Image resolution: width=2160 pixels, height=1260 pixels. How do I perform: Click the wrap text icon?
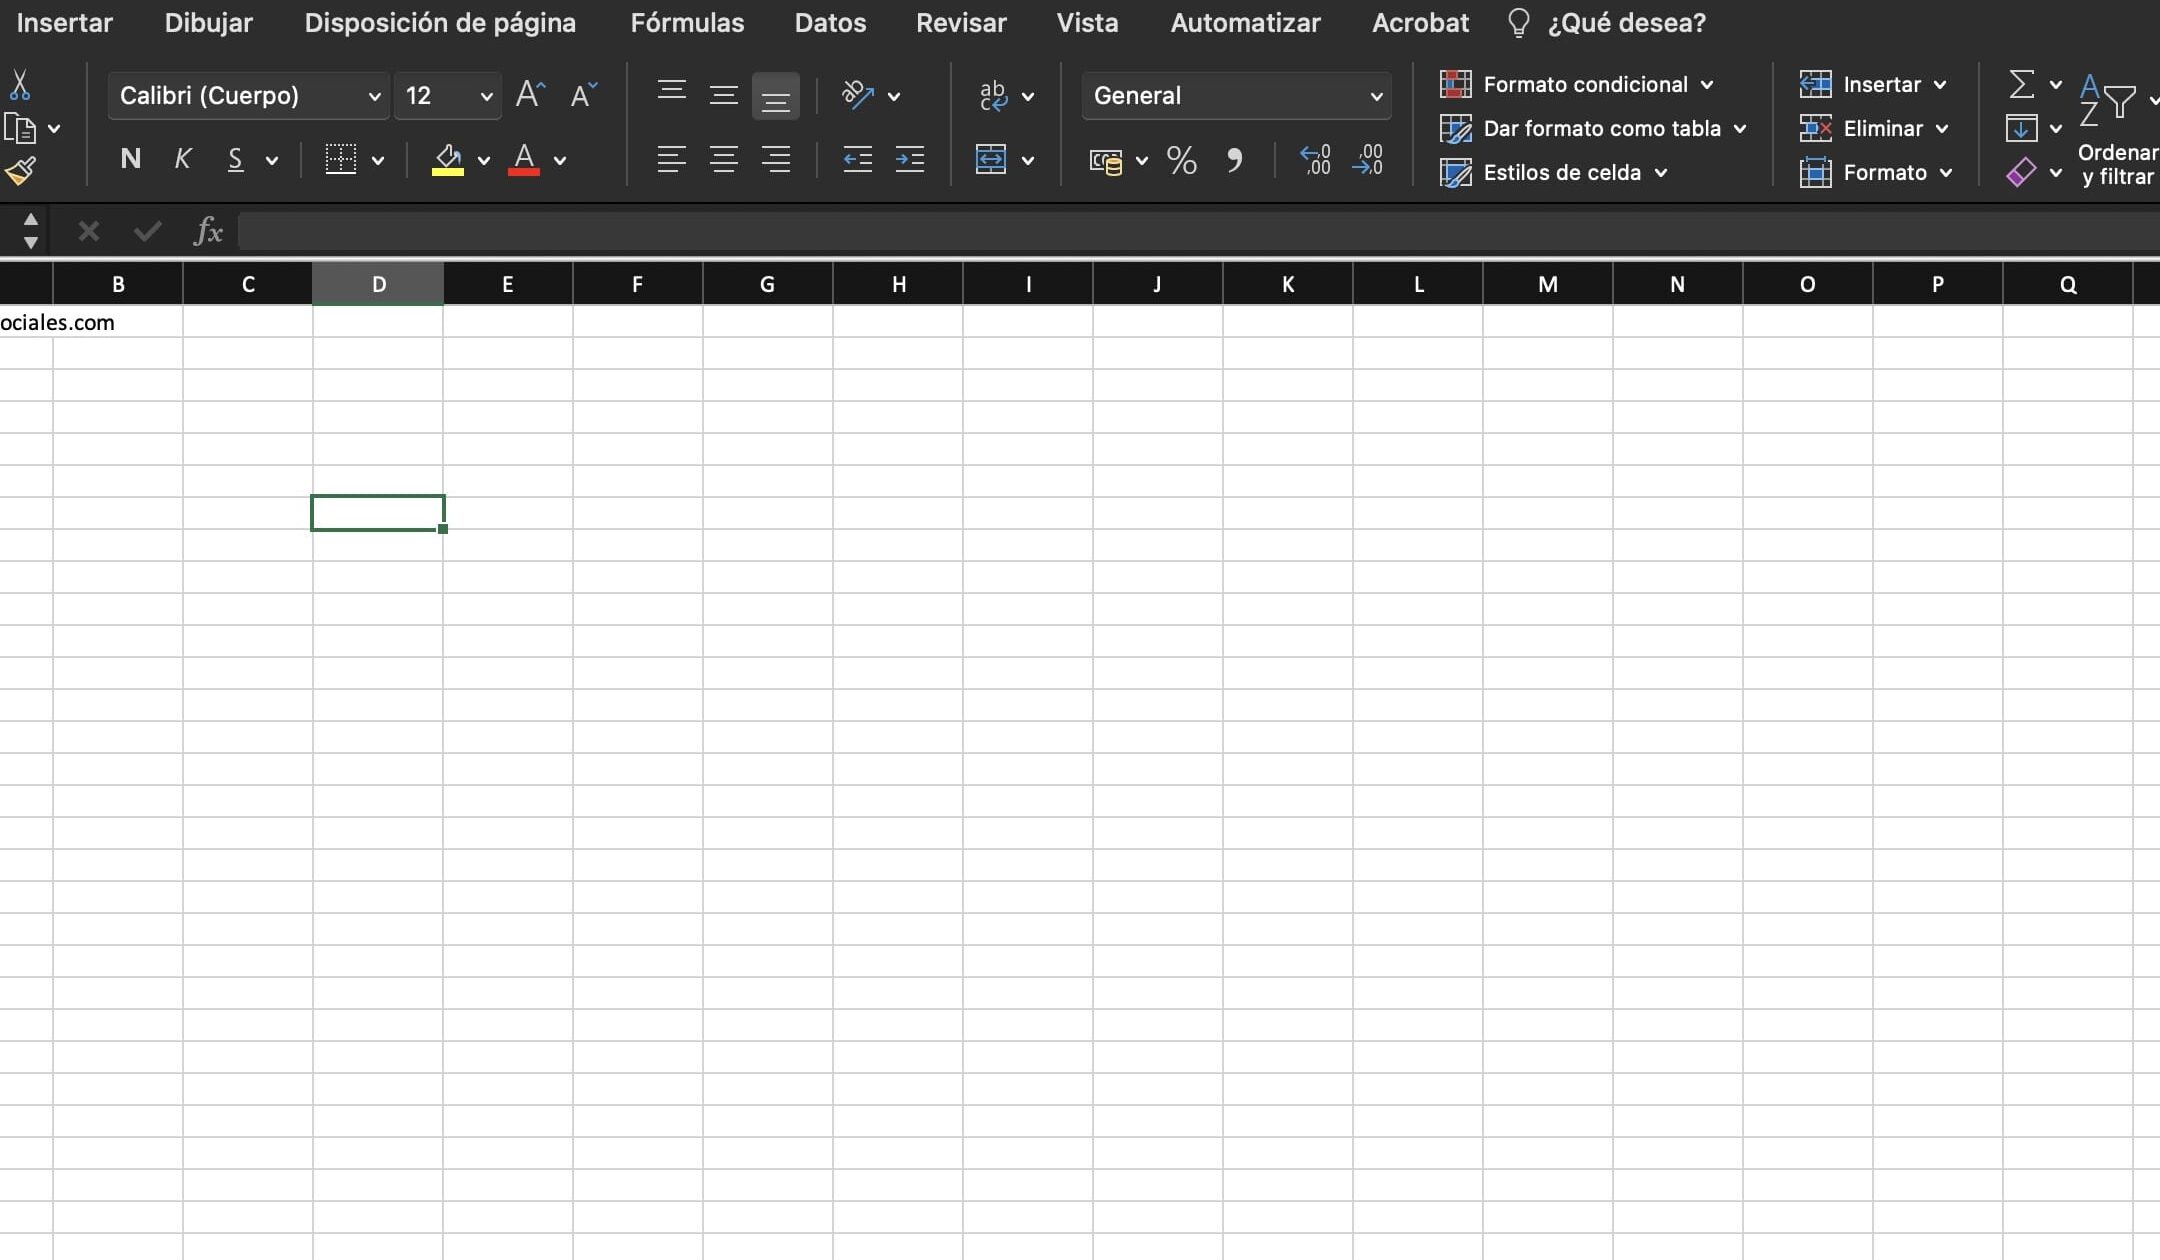(993, 95)
